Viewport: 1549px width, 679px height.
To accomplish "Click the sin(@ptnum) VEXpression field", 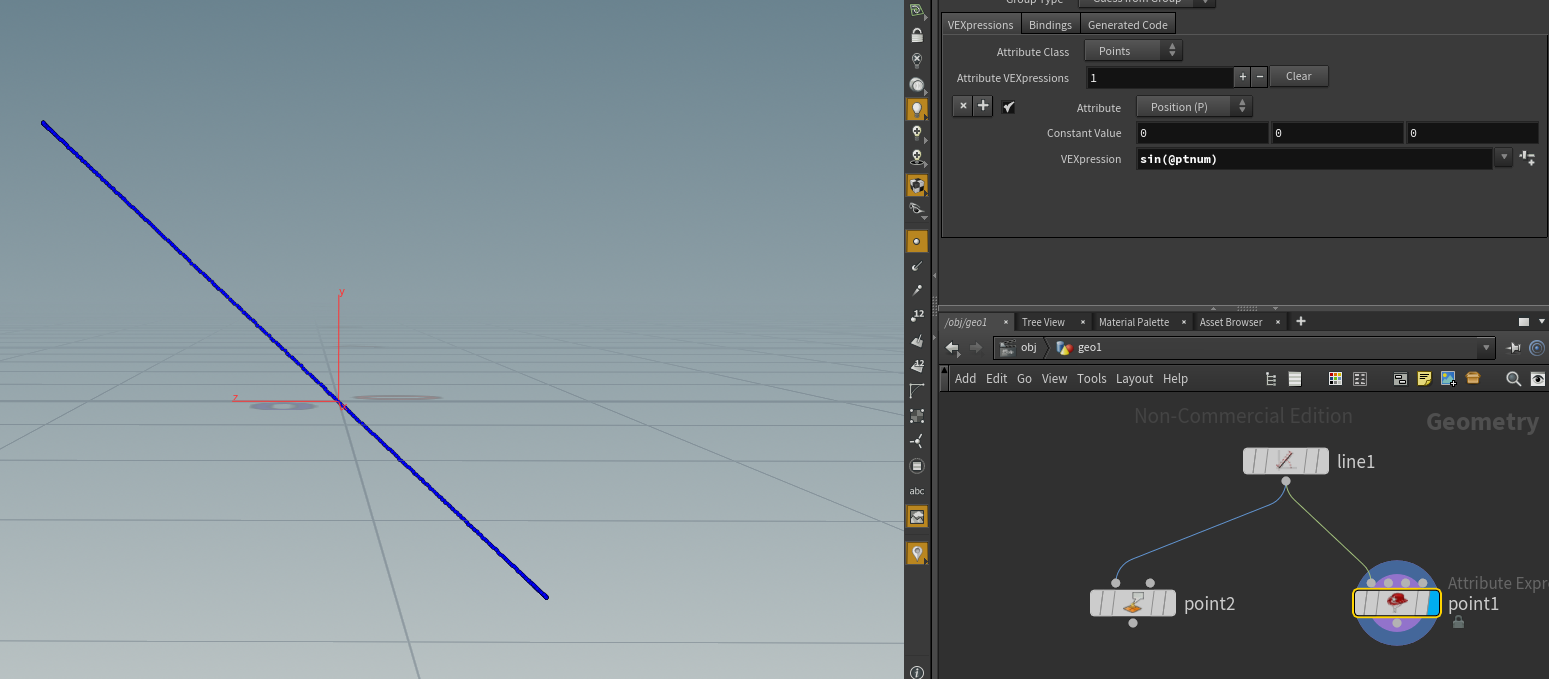I will (1314, 159).
